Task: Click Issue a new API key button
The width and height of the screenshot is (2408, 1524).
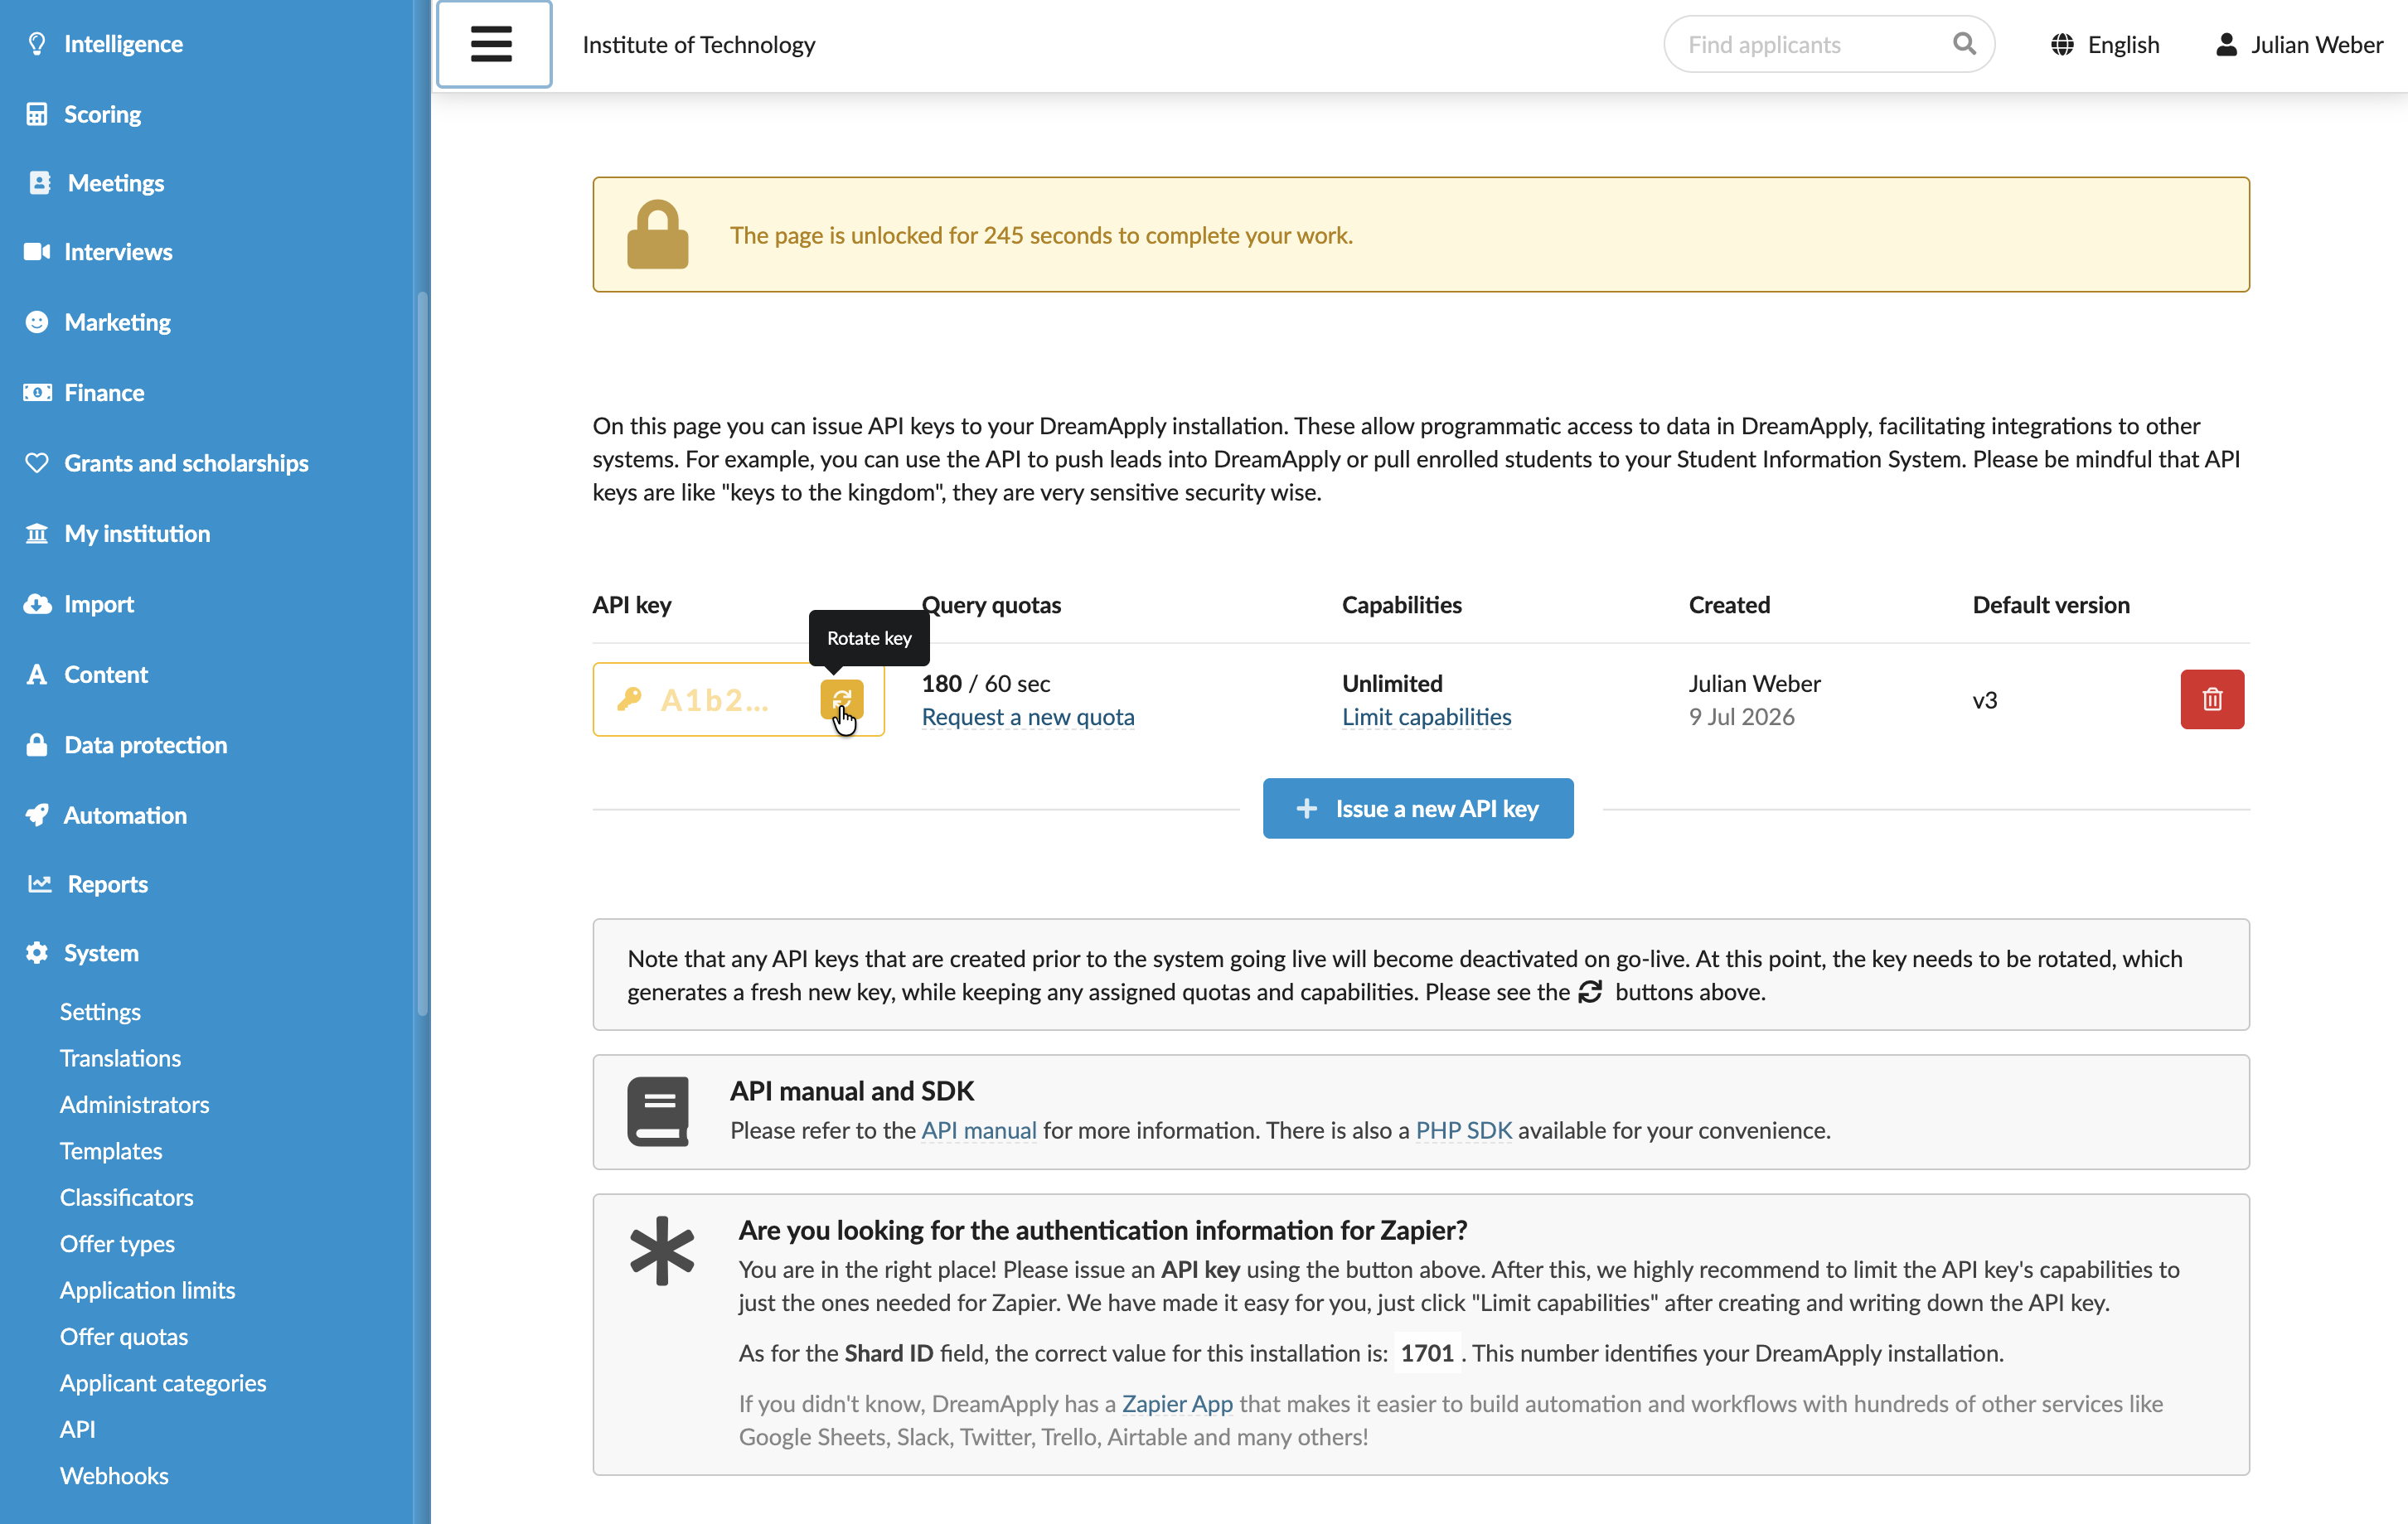Action: pos(1417,808)
